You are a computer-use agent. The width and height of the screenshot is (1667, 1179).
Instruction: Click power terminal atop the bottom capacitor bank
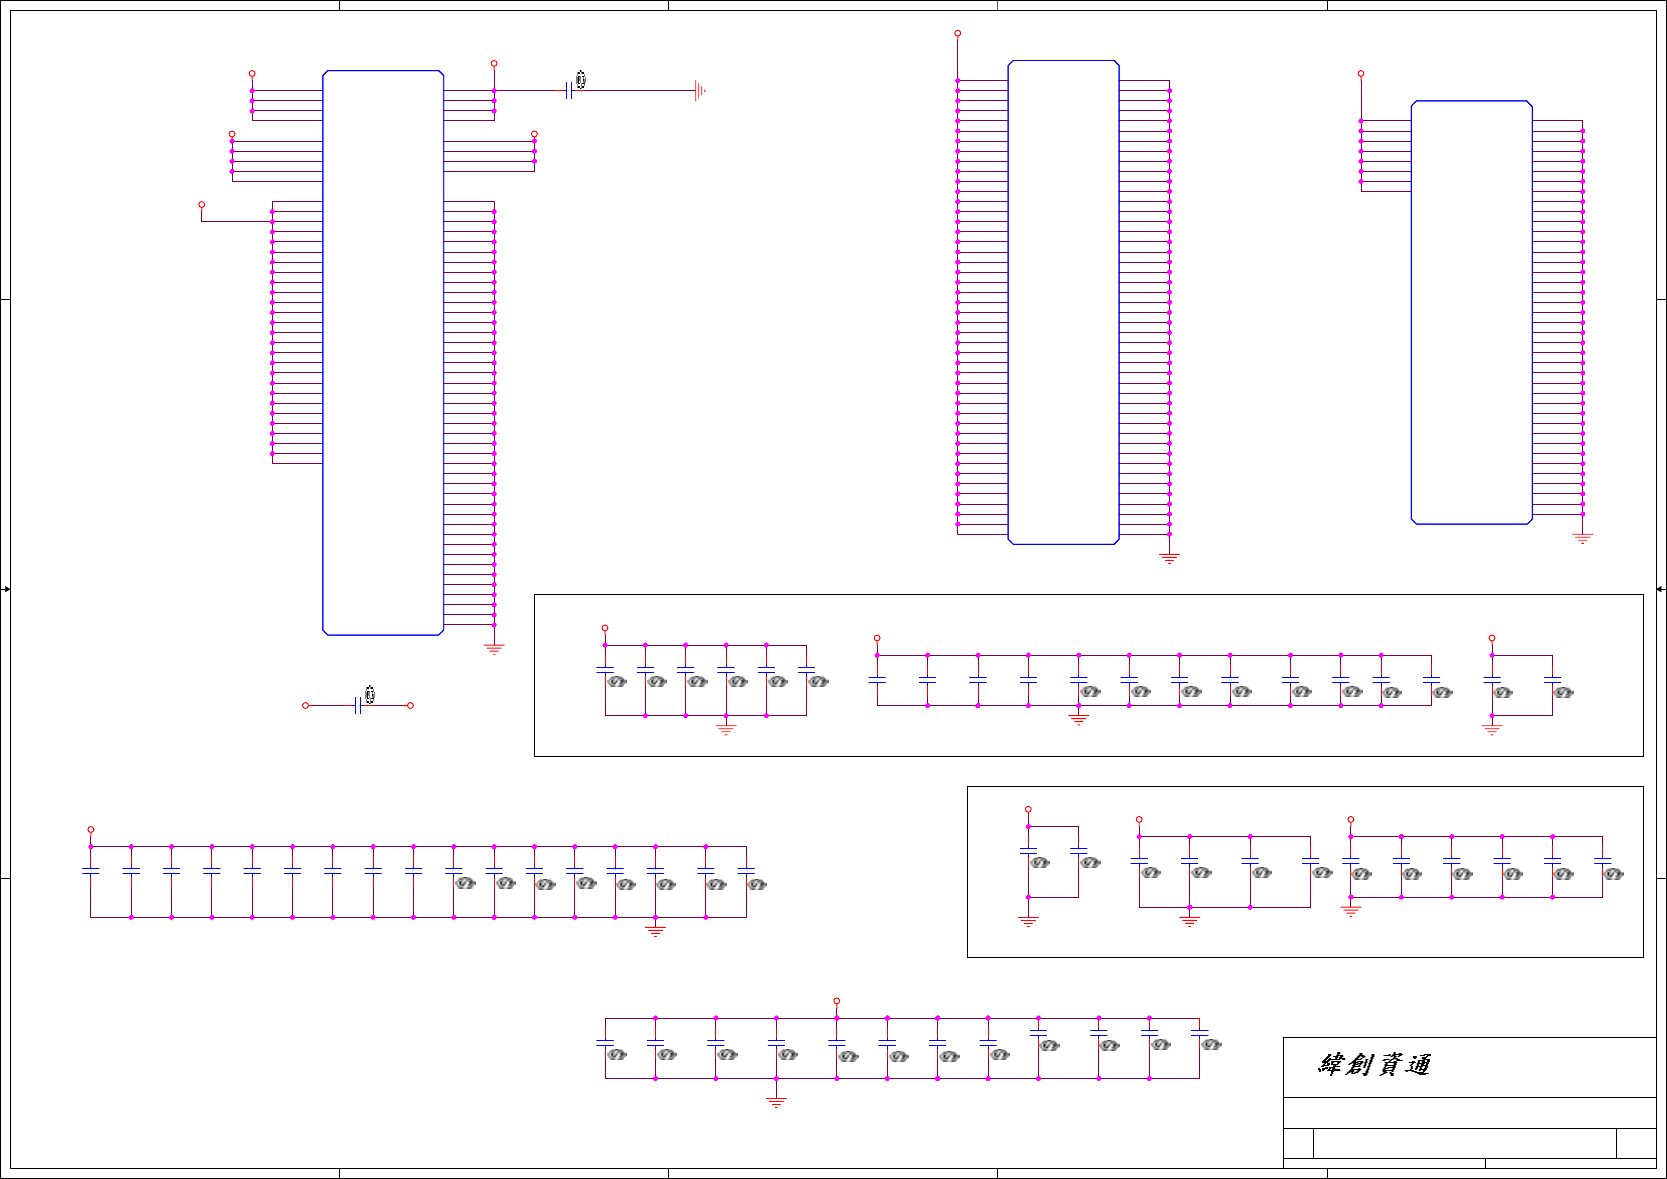(x=836, y=1000)
